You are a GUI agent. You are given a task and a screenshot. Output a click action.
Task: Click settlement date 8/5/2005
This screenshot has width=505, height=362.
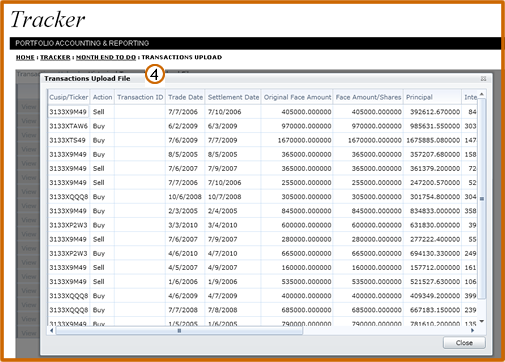pyautogui.click(x=223, y=154)
